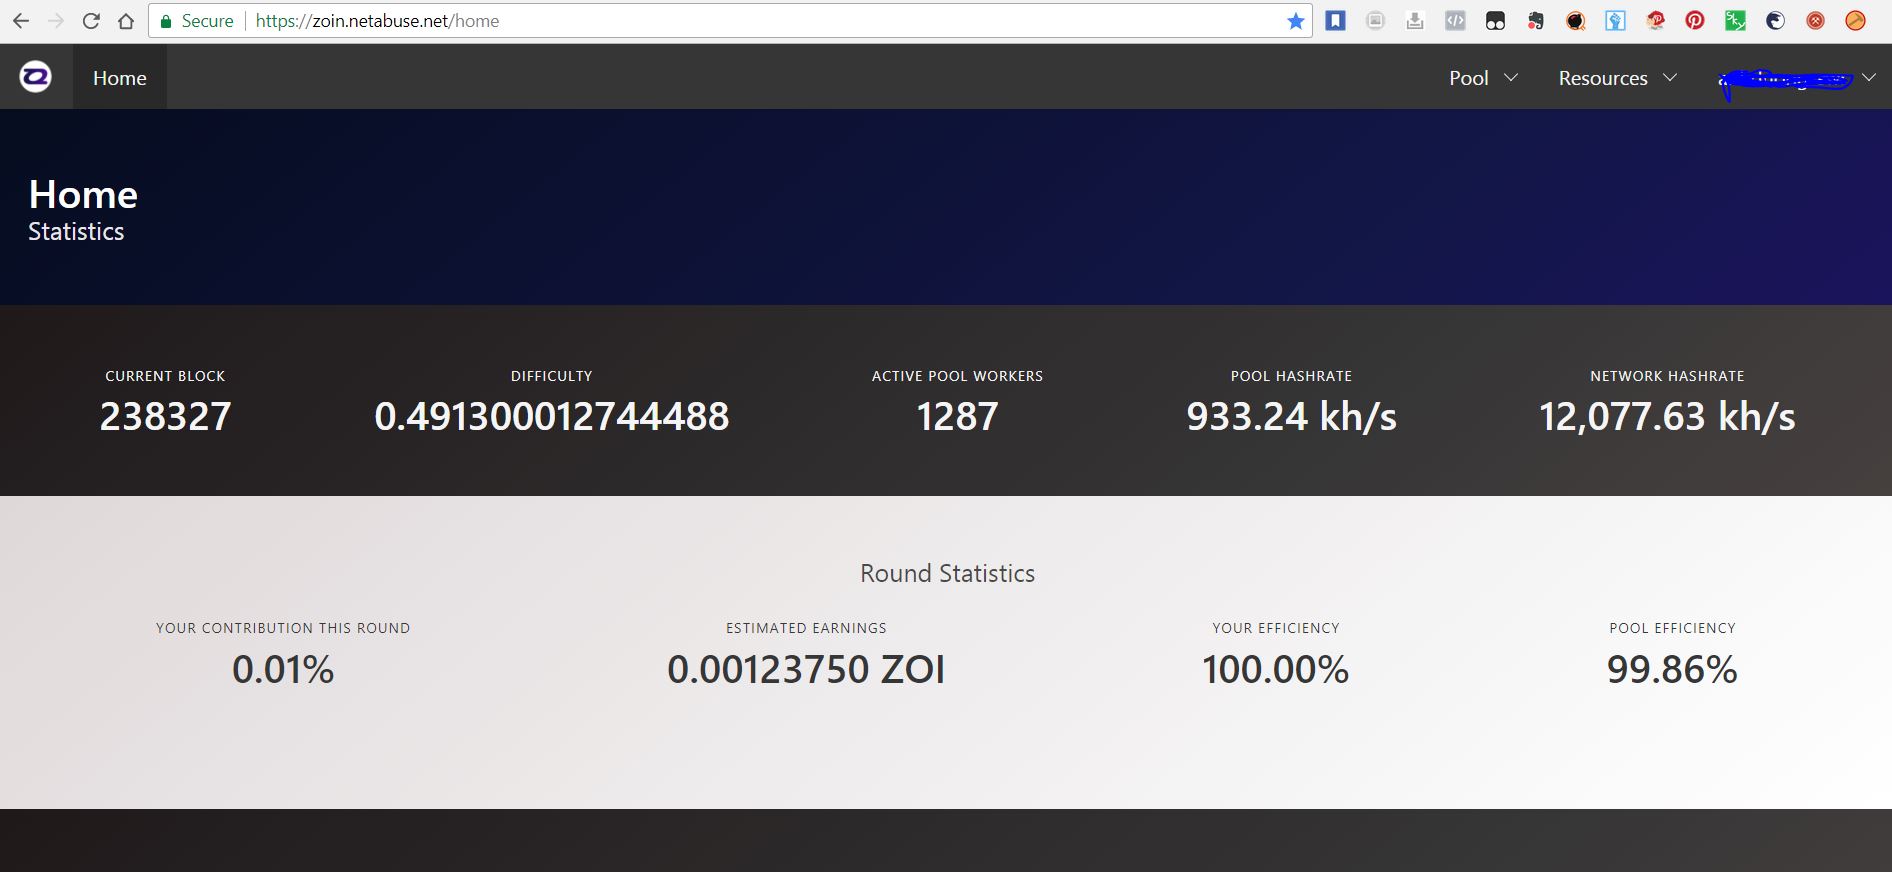Launch the Evernote elephant extension
The height and width of the screenshot is (872, 1892).
click(1535, 20)
